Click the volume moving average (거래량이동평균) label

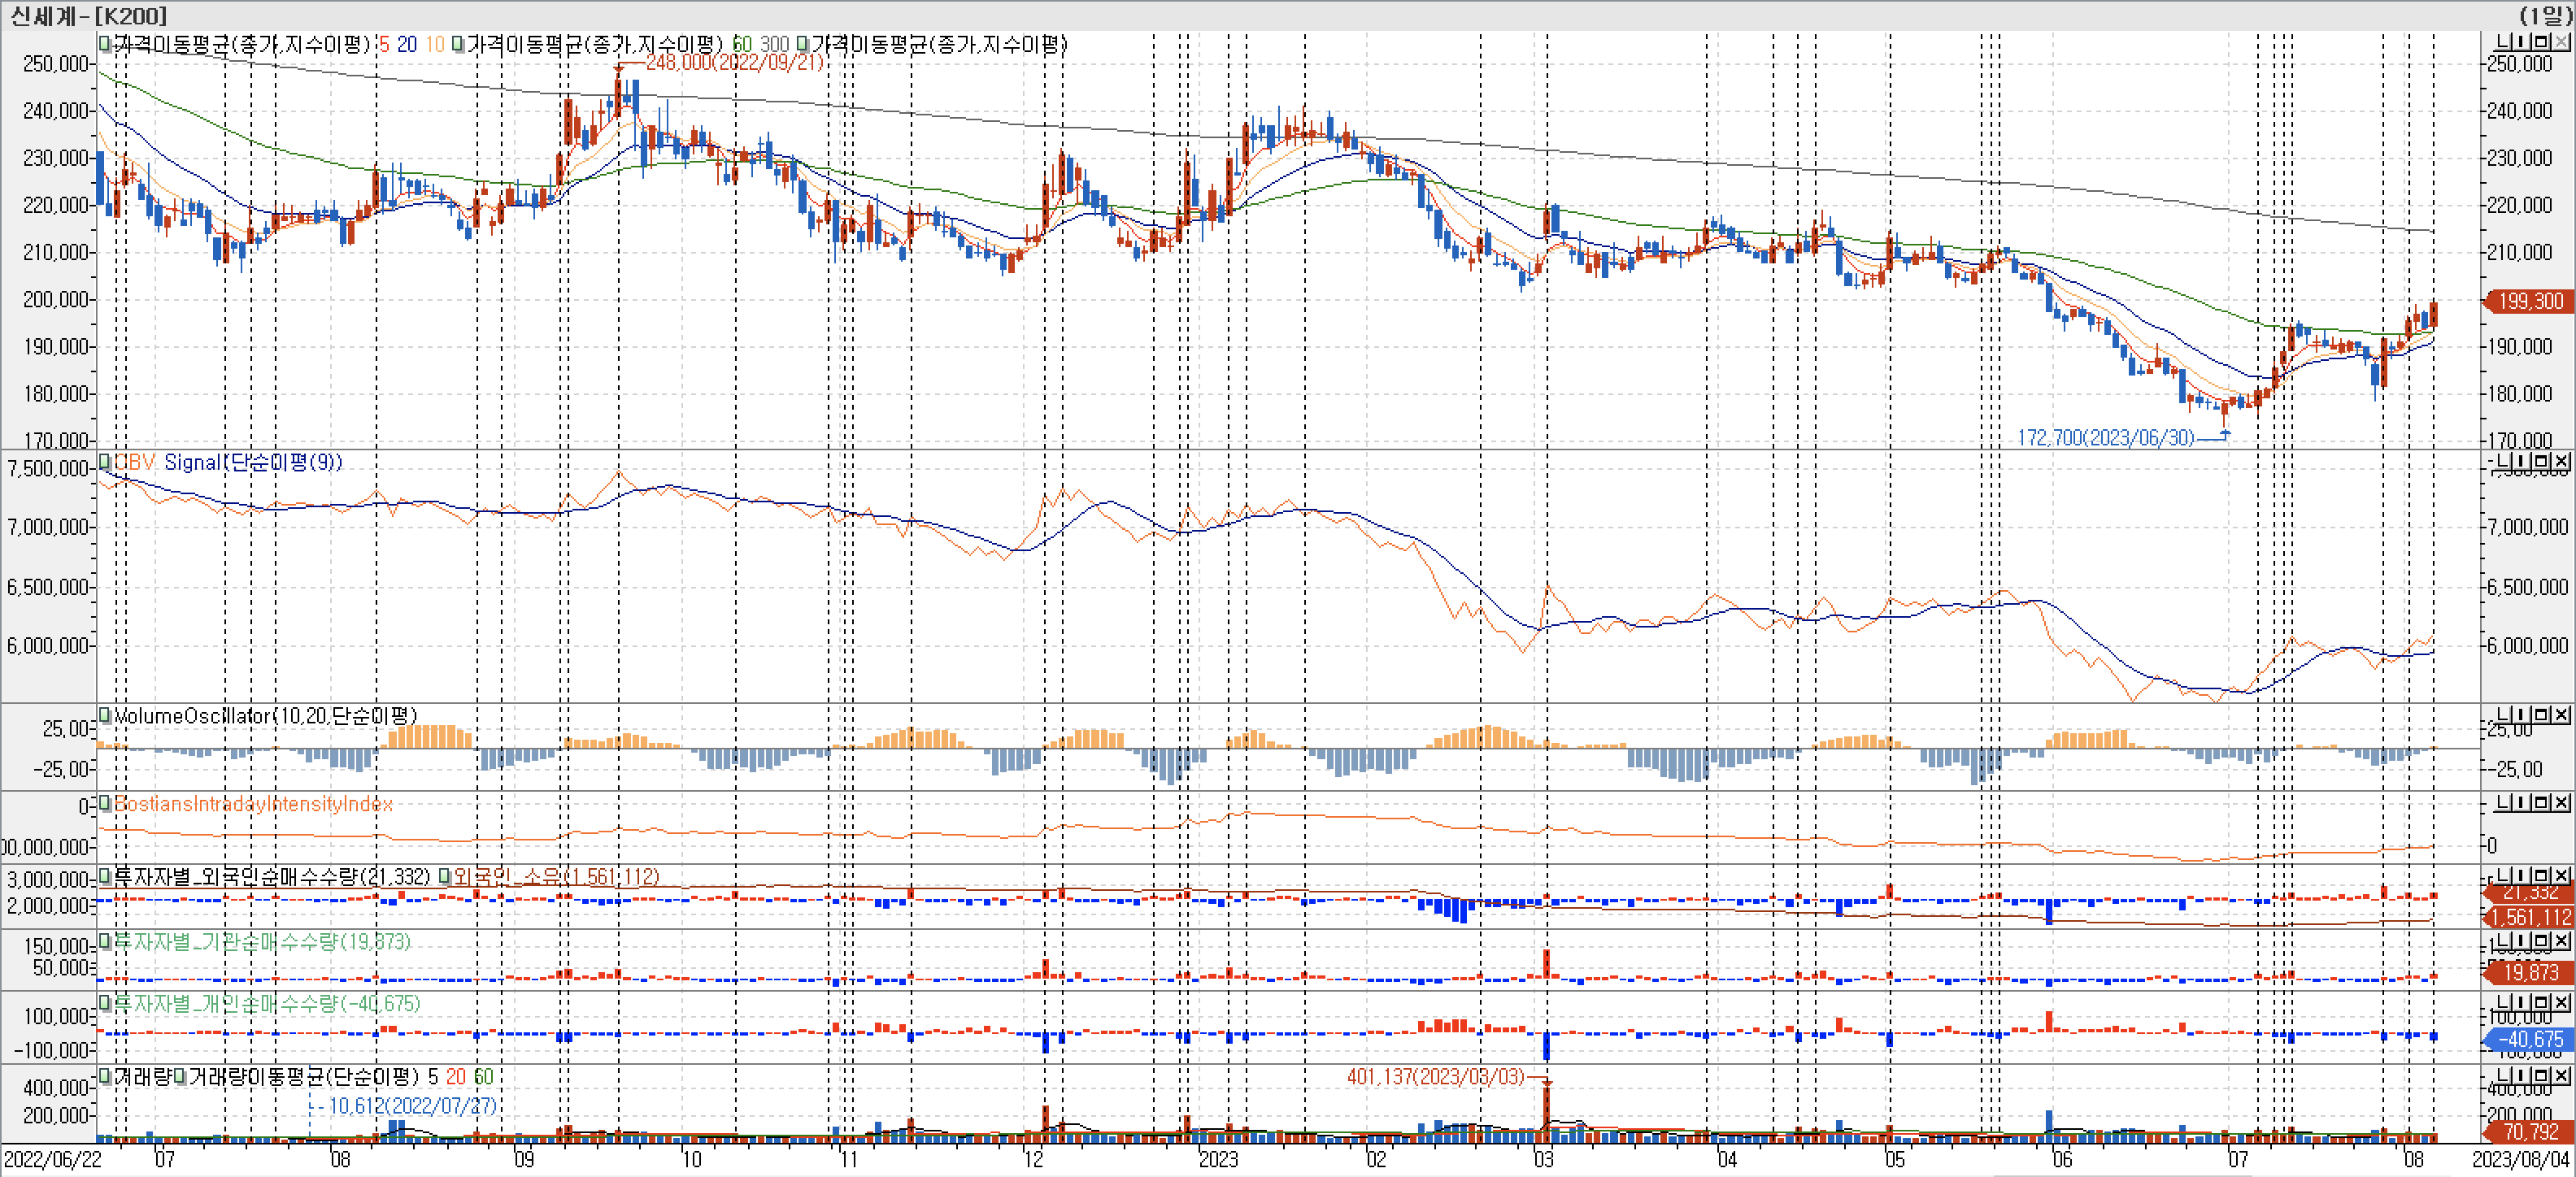[x=303, y=1076]
